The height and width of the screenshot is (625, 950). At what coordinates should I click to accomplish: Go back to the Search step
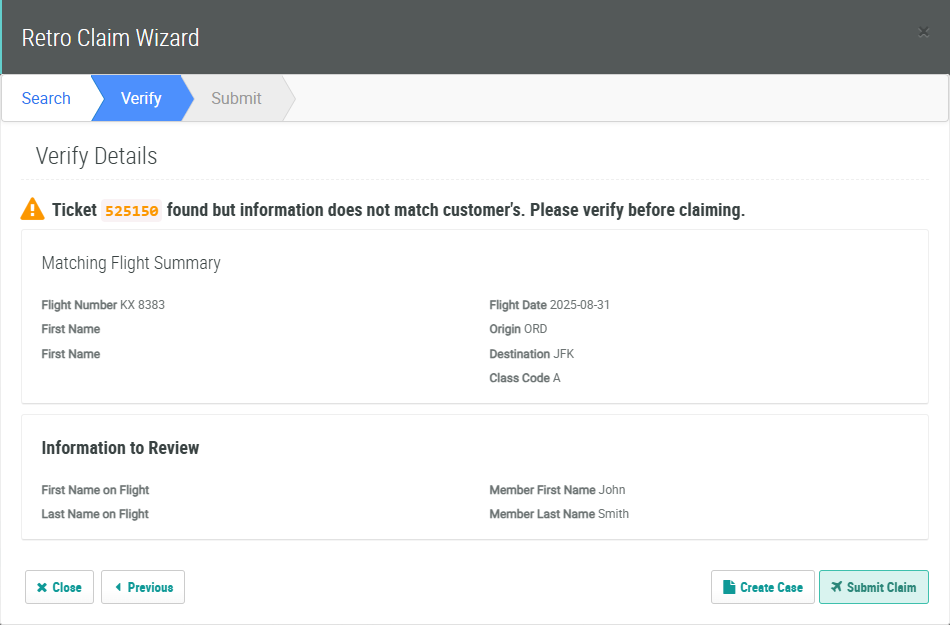click(46, 98)
